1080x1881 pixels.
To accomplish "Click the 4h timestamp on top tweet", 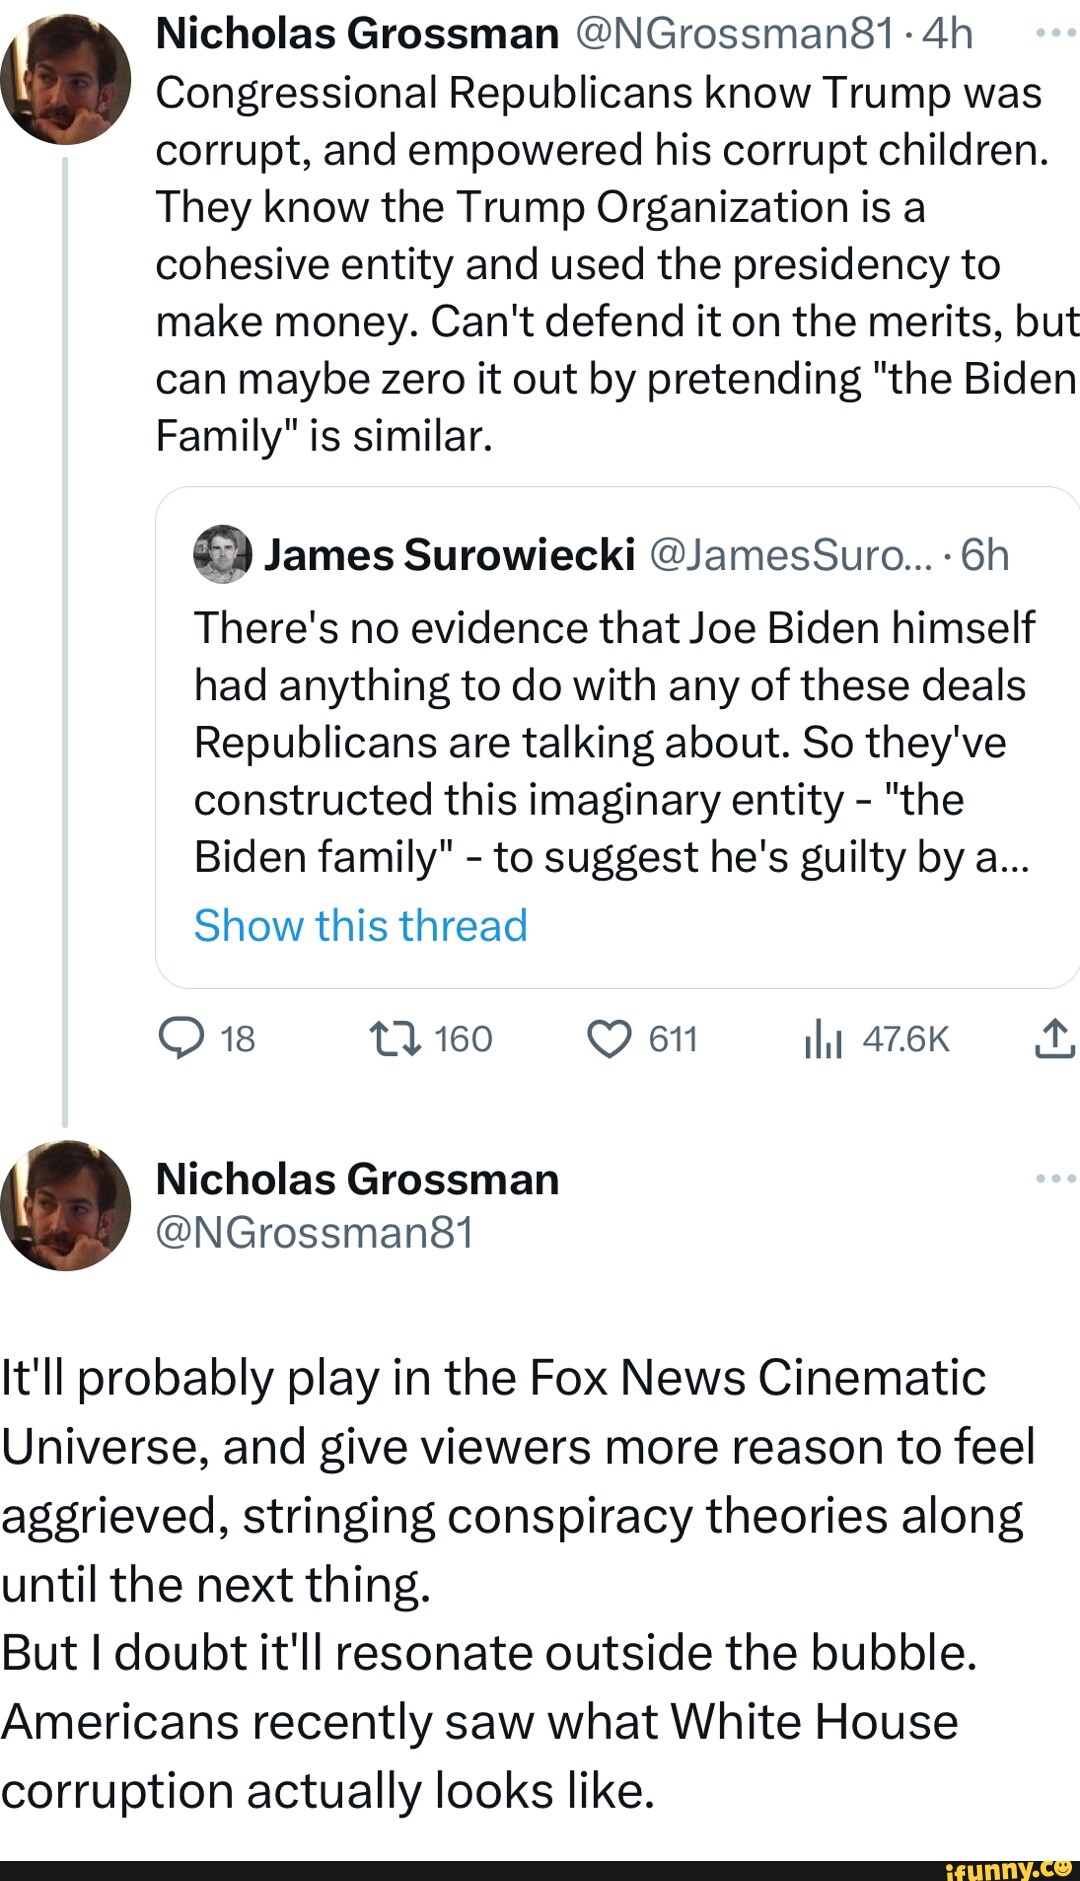I will tap(947, 34).
